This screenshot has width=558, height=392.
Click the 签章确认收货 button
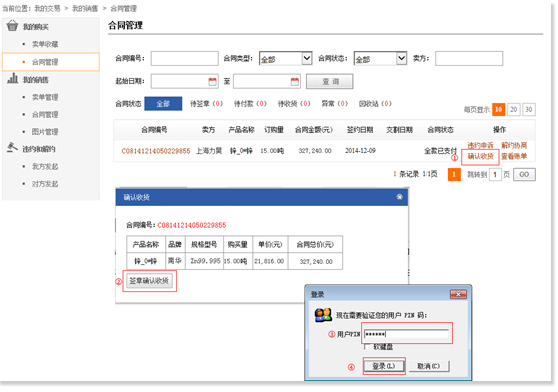pyautogui.click(x=149, y=281)
